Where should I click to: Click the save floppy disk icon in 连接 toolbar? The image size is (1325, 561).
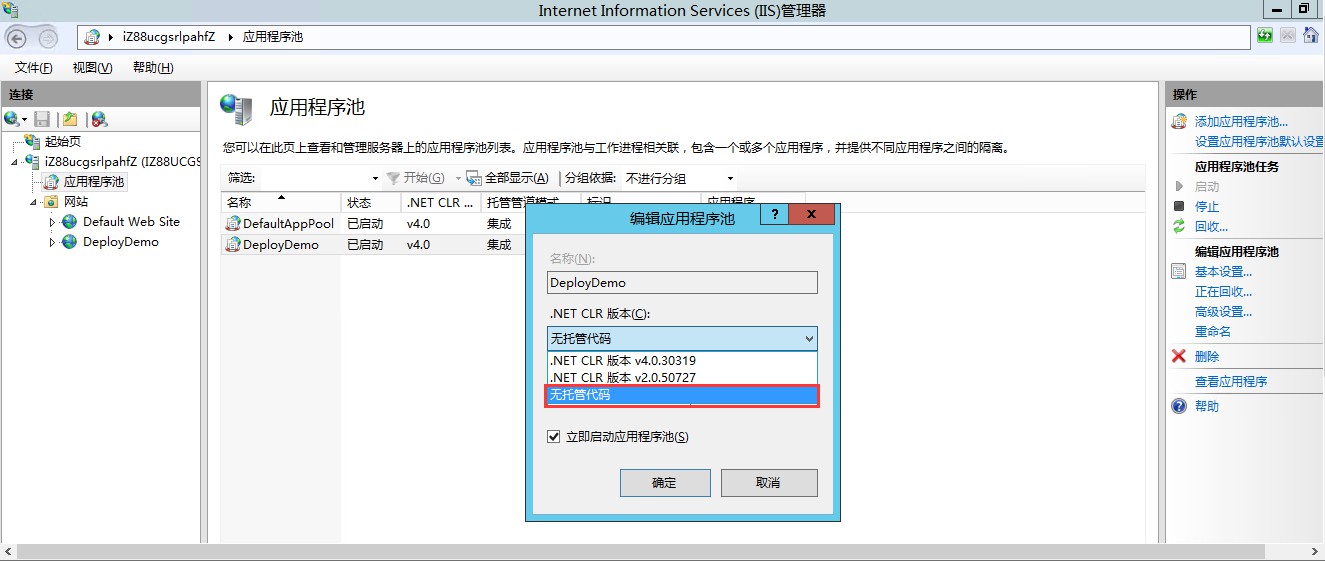tap(42, 119)
